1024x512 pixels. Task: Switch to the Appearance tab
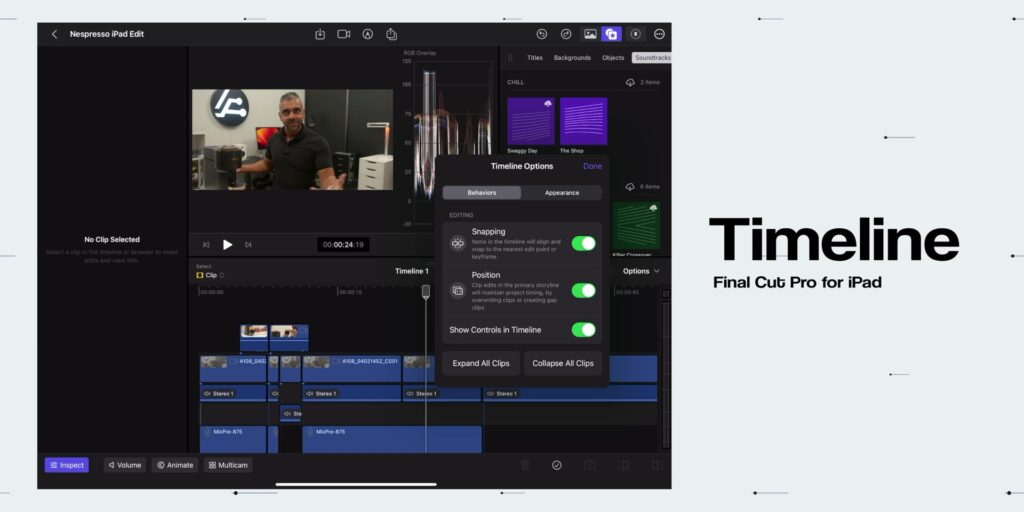click(x=562, y=193)
